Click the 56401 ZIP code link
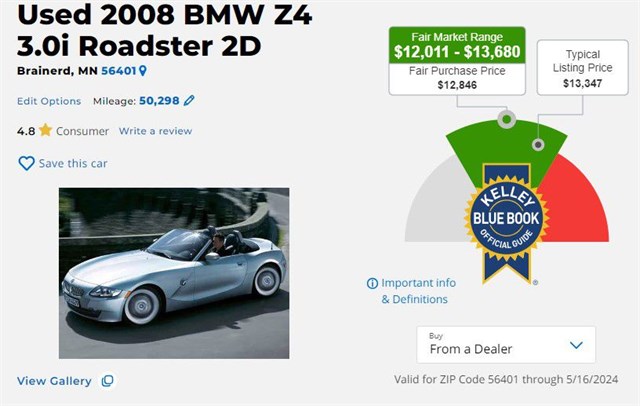This screenshot has width=640, height=406. coord(118,71)
